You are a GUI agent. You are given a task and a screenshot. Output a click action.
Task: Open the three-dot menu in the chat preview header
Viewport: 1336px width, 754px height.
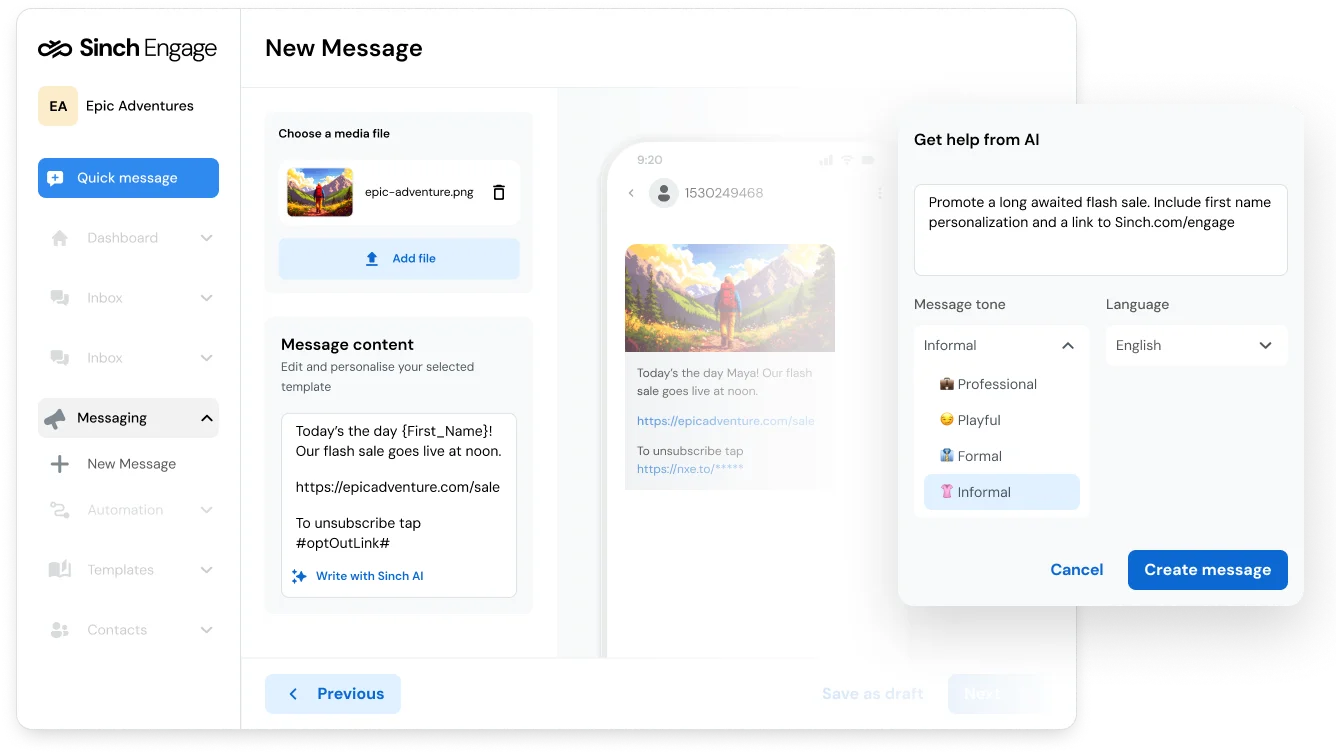[x=879, y=193]
